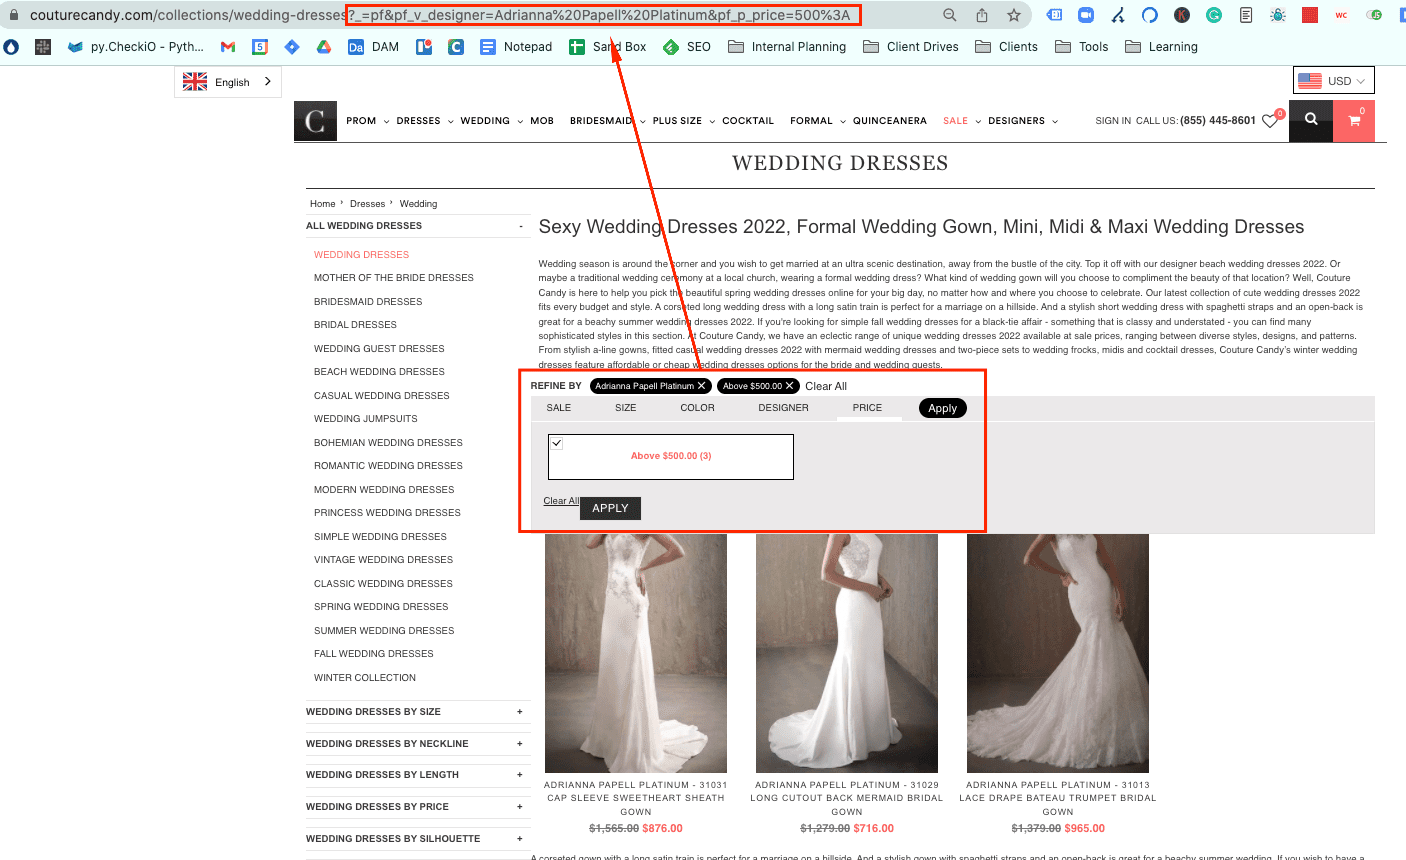Open the BRIDESMAID menu in the navigation
Screen dimensions: 1406x860
coord(601,120)
